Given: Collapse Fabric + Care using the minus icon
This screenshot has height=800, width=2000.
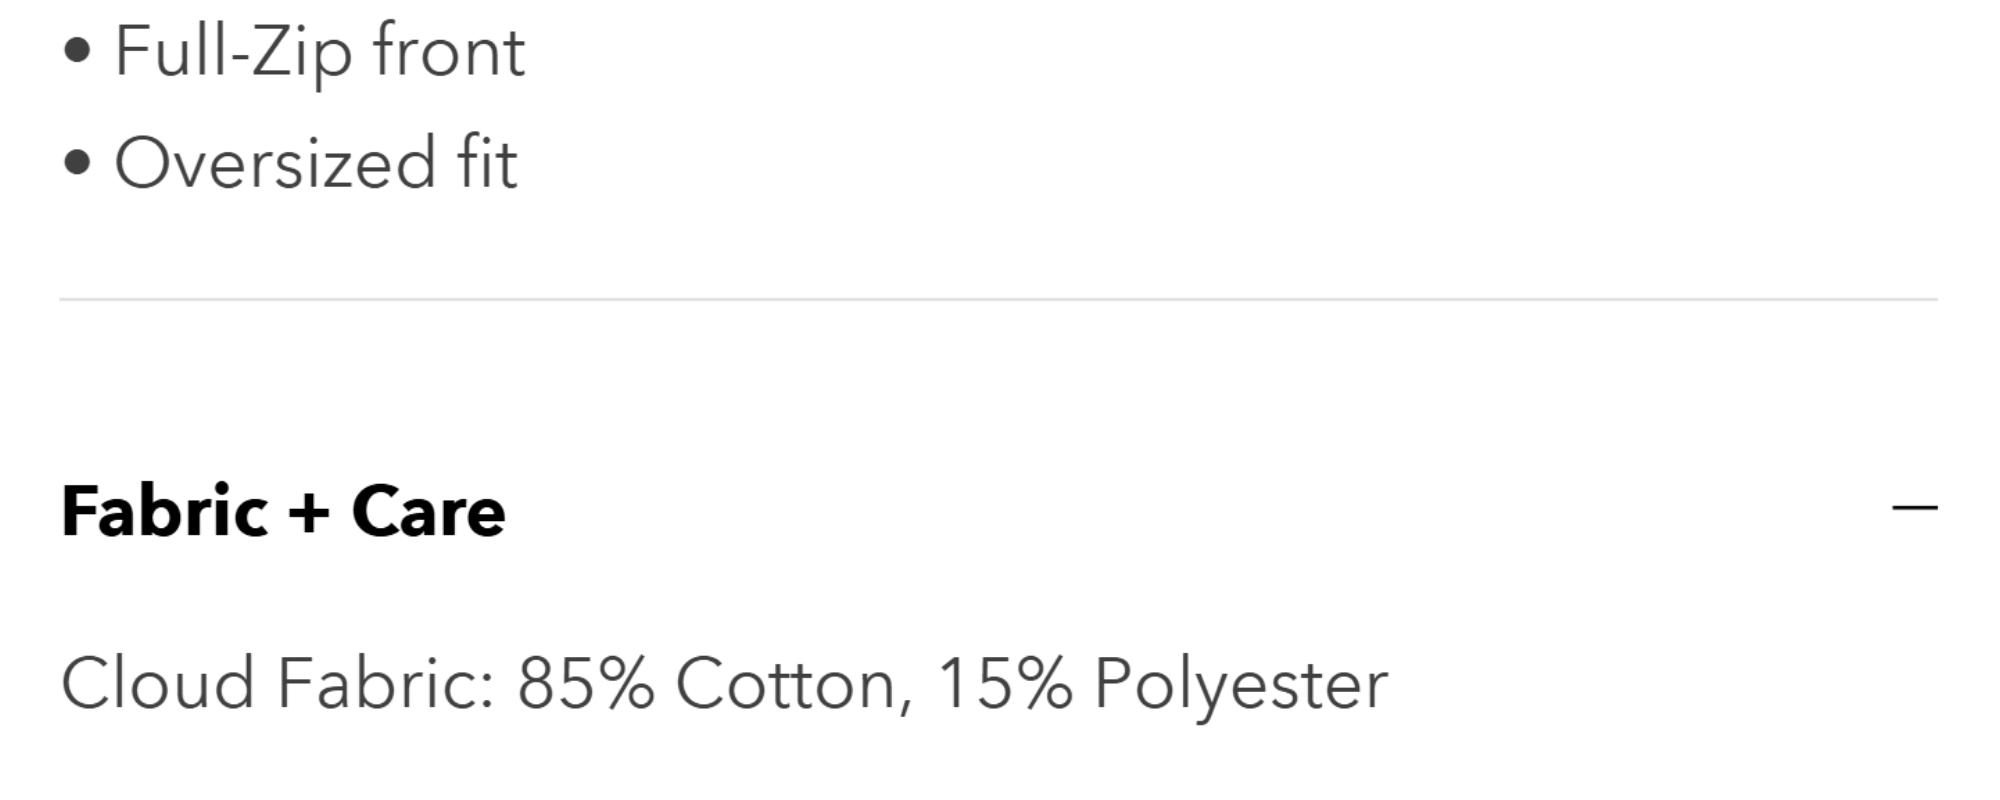Looking at the screenshot, I should (1914, 508).
